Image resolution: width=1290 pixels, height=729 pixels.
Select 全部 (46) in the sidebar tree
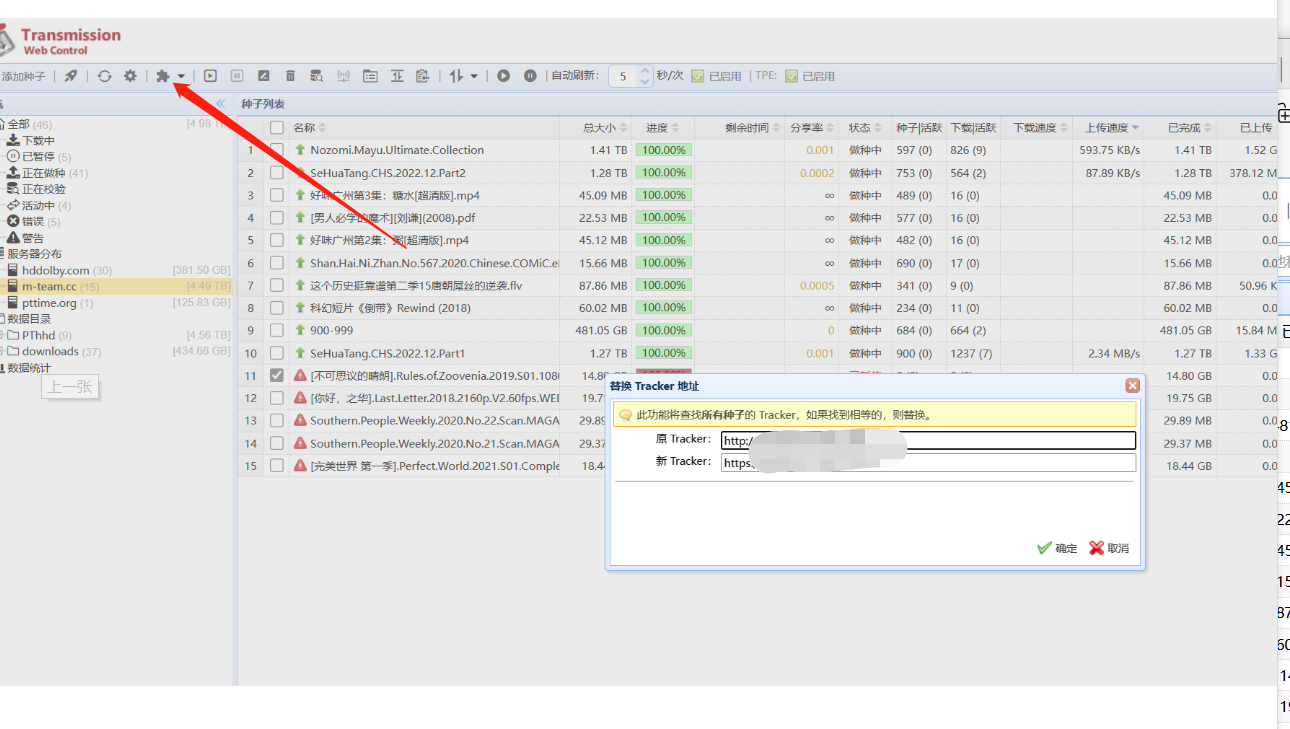(x=29, y=124)
